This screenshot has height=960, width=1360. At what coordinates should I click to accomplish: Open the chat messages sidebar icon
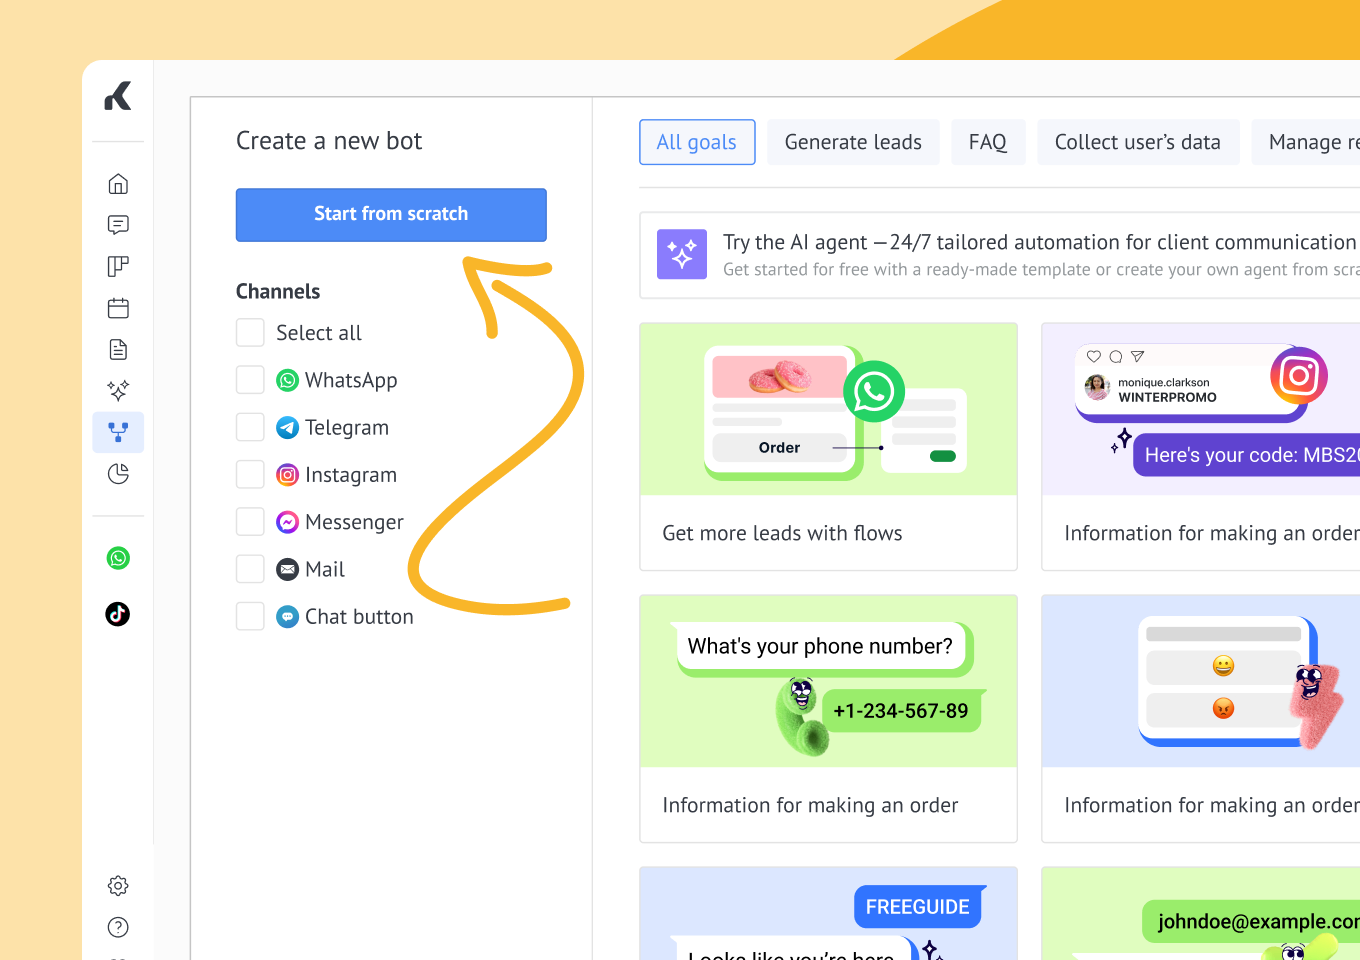(118, 225)
